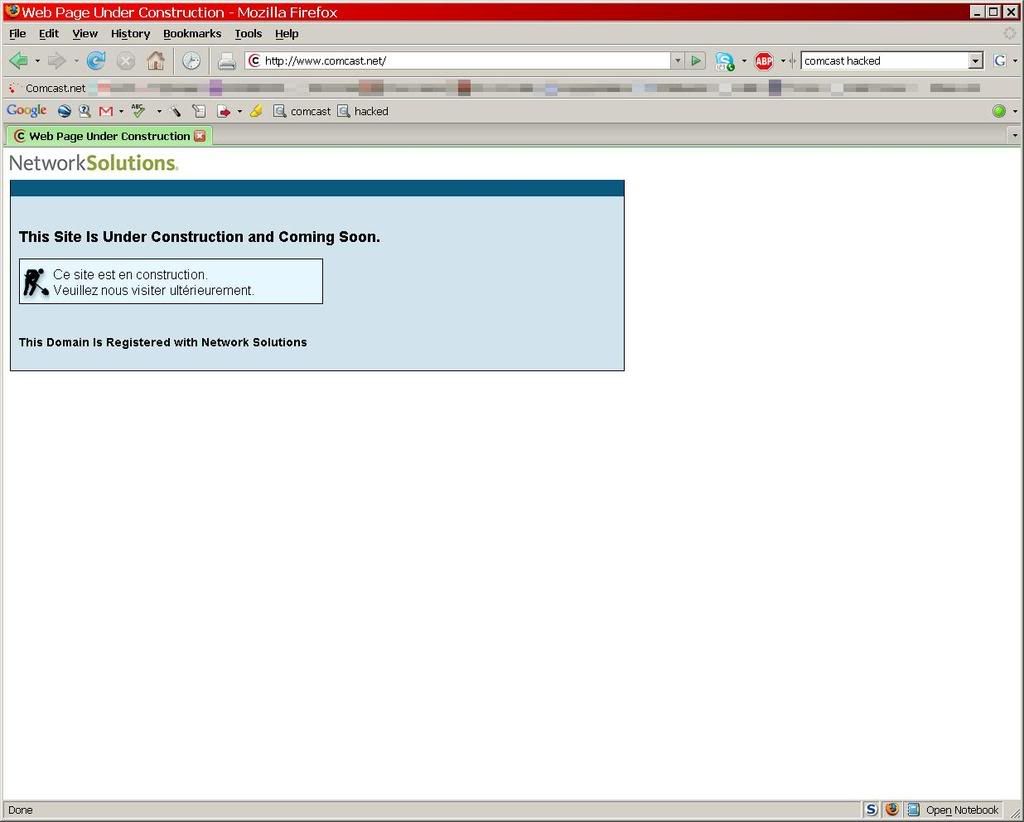The height and width of the screenshot is (822, 1024).
Task: Click the digging worker construction icon
Action: pyautogui.click(x=35, y=282)
